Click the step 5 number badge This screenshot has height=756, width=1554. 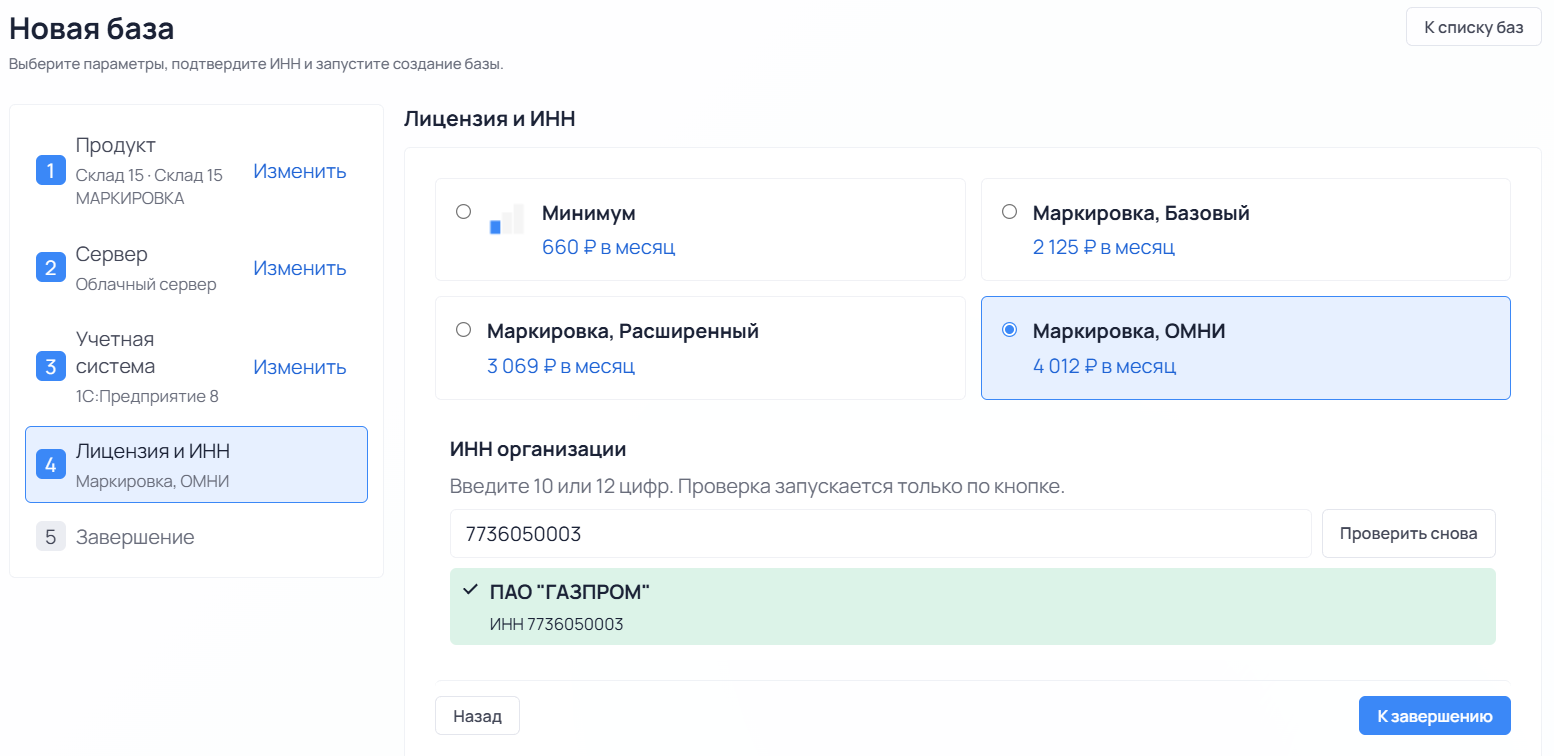[50, 537]
